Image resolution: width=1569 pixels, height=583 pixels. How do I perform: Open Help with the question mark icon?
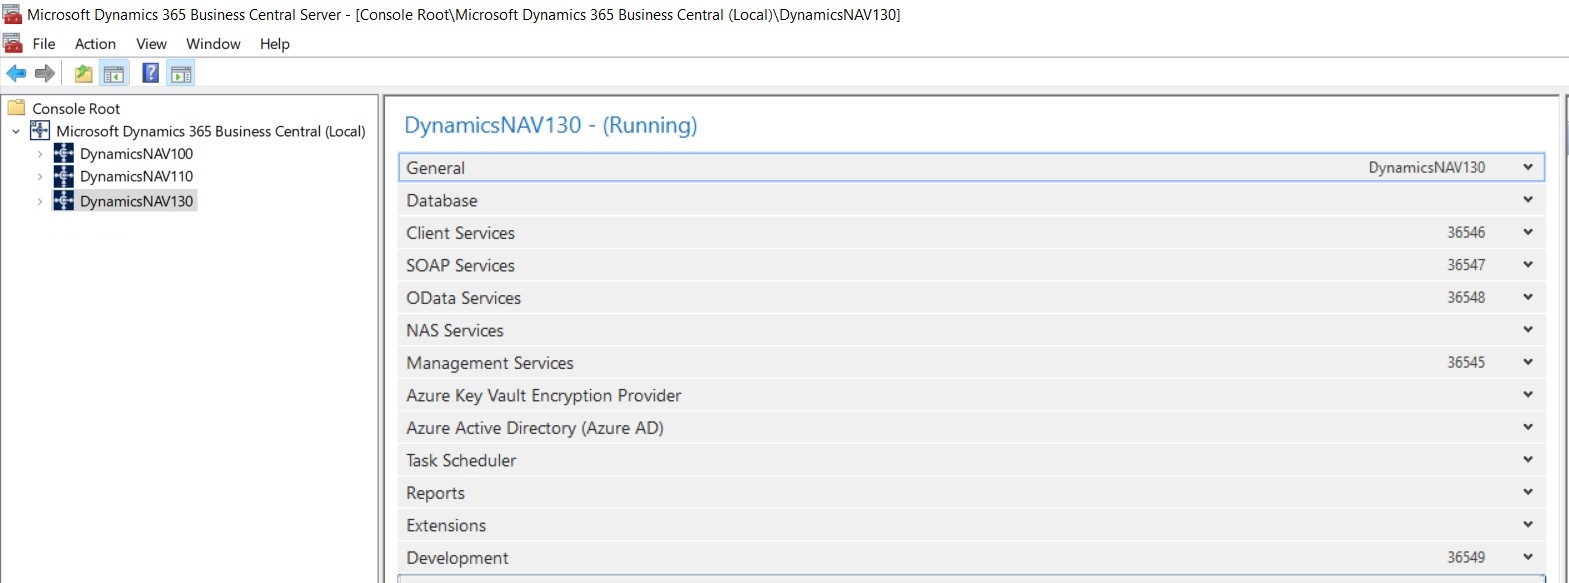click(151, 73)
